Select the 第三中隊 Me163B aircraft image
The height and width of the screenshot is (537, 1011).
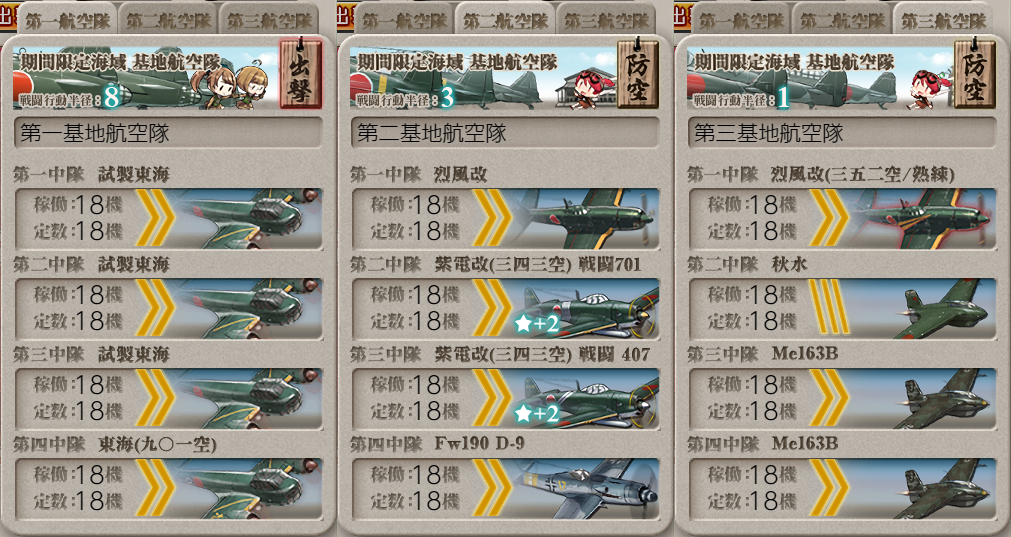click(943, 398)
